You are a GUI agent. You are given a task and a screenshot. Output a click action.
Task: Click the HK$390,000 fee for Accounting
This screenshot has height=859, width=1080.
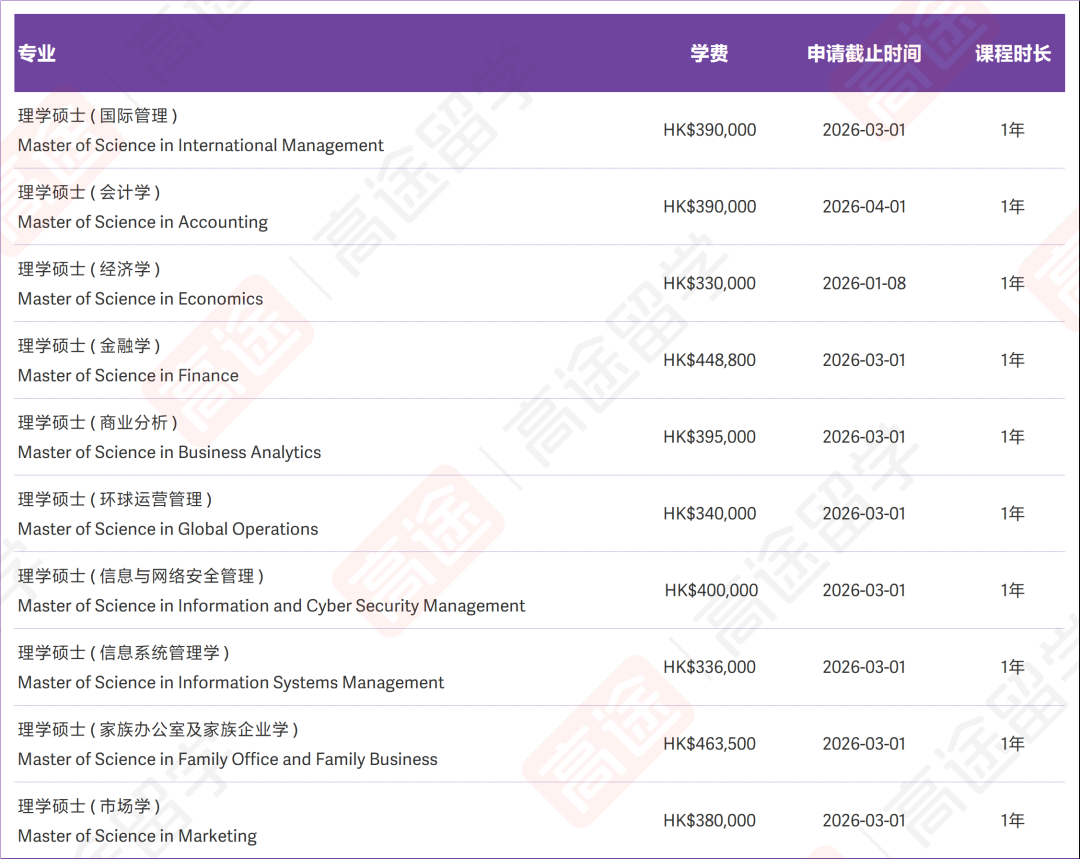pos(709,207)
